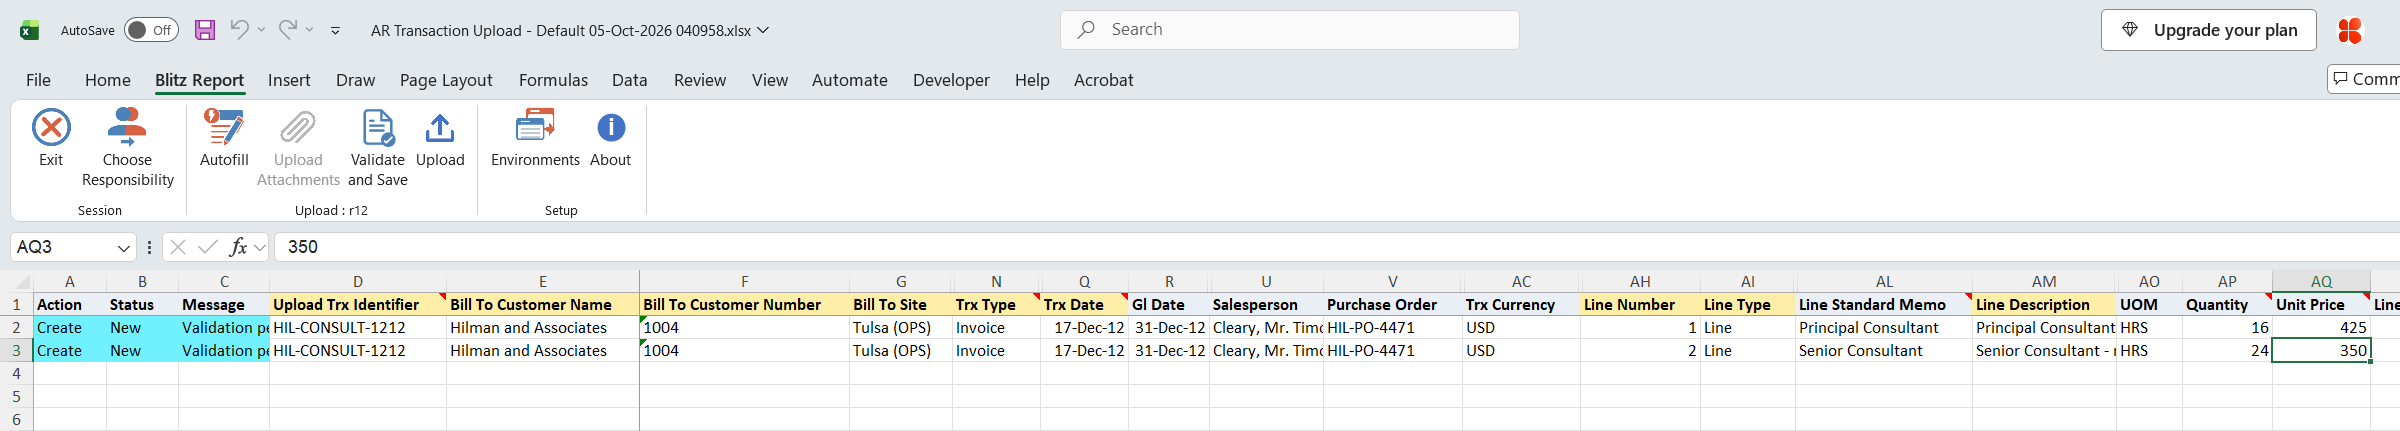Run the Autofill tool
The image size is (2400, 431).
point(224,138)
